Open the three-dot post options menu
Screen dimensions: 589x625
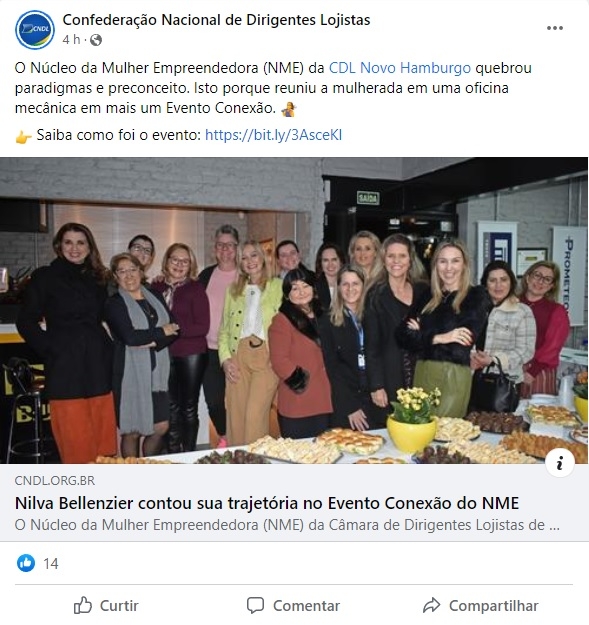[x=555, y=28]
